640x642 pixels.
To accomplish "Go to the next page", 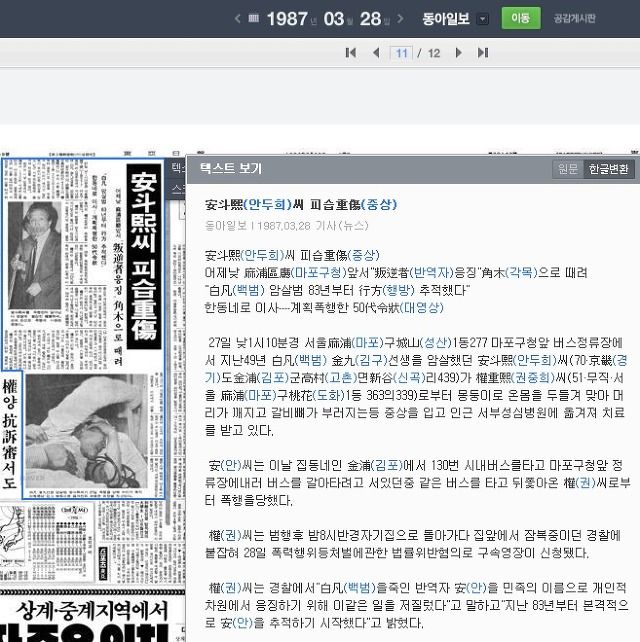I will (459, 53).
